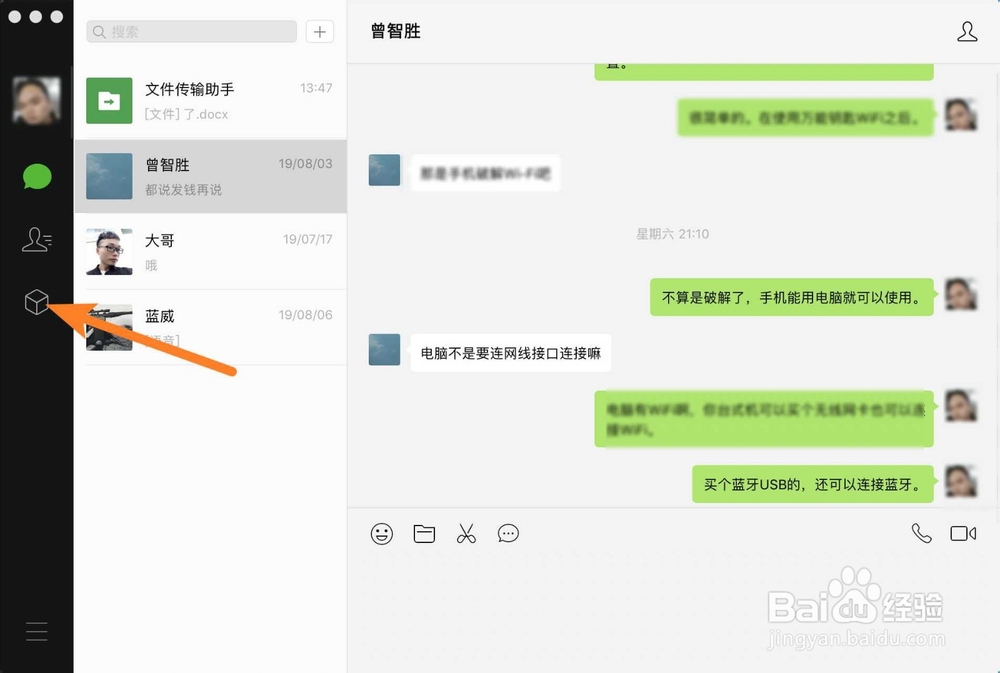Click the green message bubble about 蓝牙USB

[812, 483]
